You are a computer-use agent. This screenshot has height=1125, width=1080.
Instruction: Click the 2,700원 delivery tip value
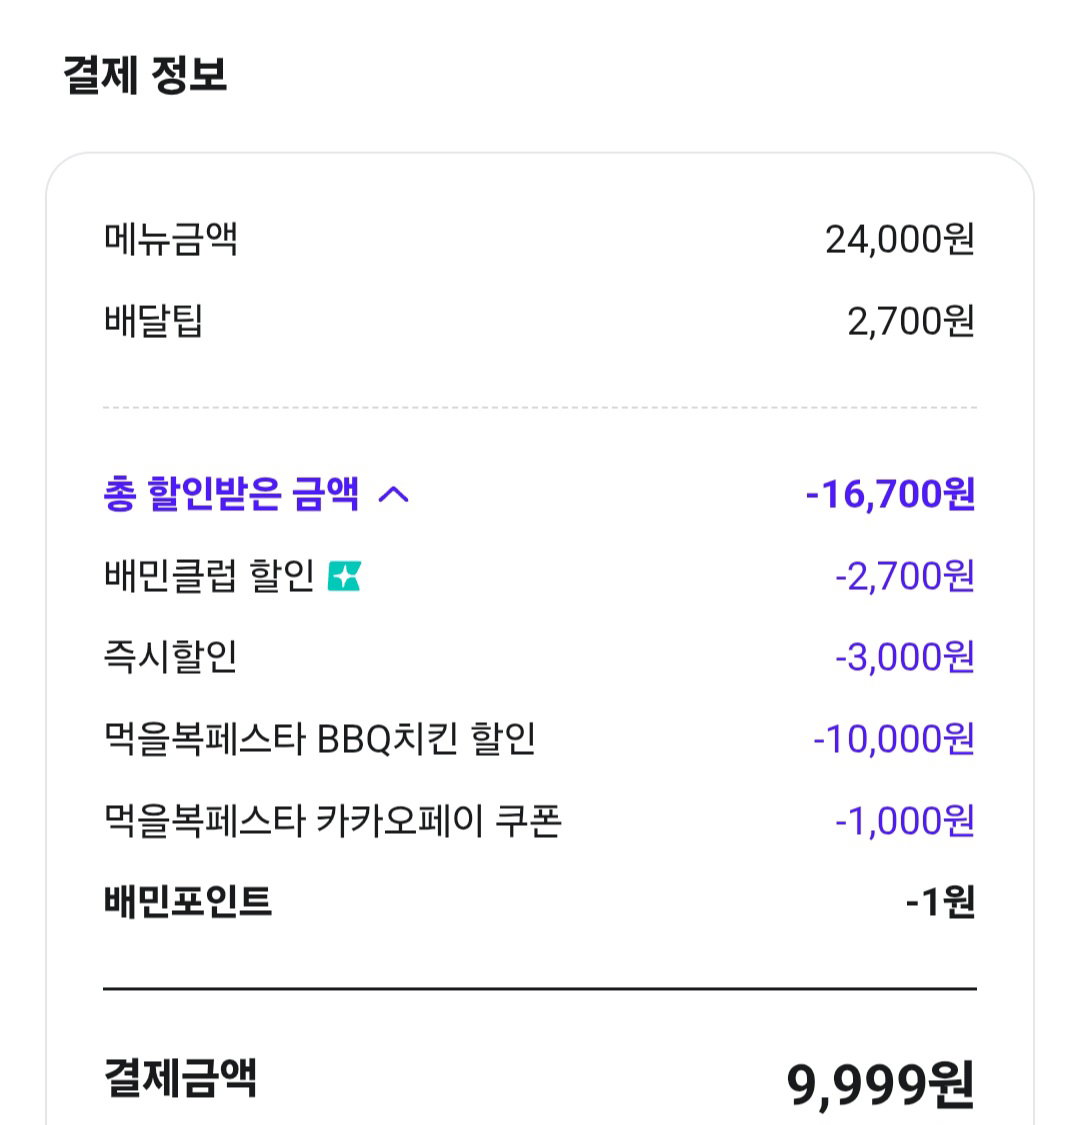pos(911,321)
